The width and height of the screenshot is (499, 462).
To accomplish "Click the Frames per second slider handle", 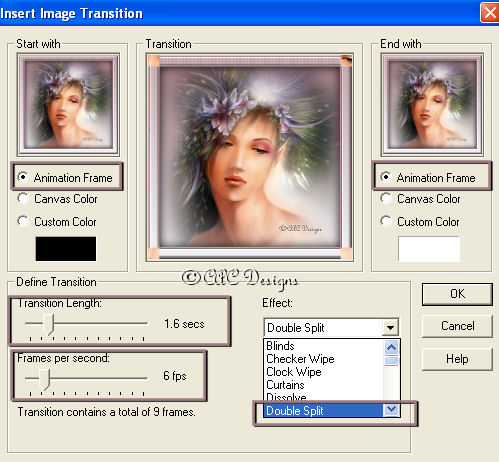I will [44, 379].
